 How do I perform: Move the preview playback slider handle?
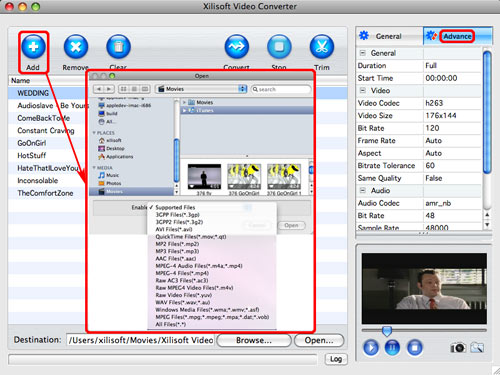tap(387, 331)
